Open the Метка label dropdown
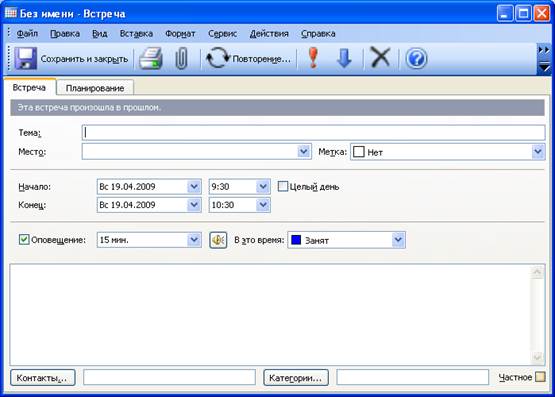Image resolution: width=555 pixels, height=397 pixels. point(538,151)
